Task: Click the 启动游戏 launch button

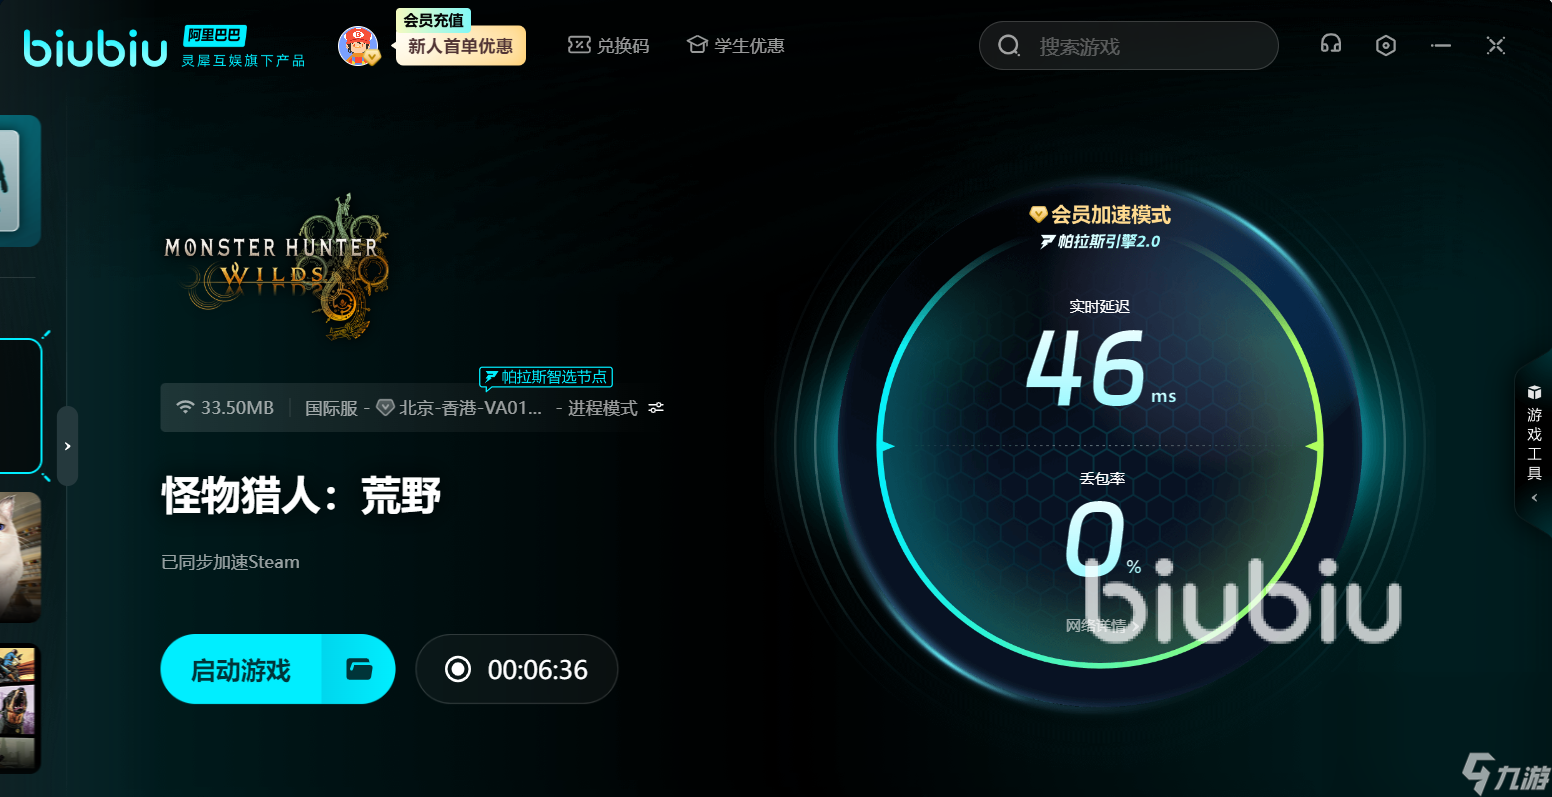Action: click(241, 669)
